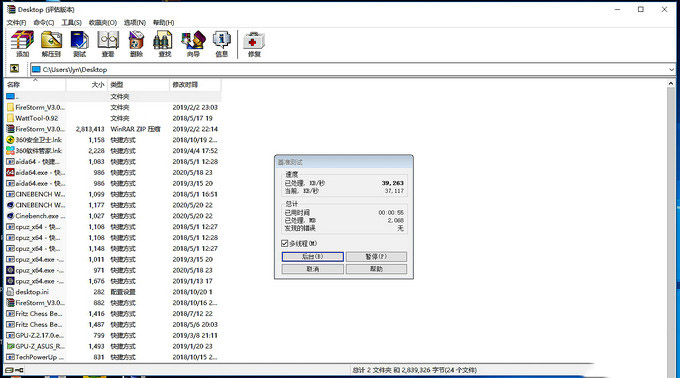The height and width of the screenshot is (378, 680).
Task: Select the FireStorm_V3.0 ZIP archive icon
Action: 10,129
